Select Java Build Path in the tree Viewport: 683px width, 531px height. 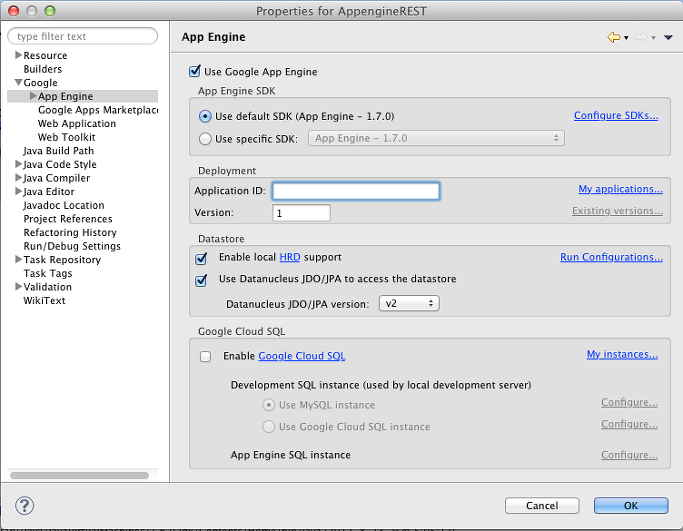pyautogui.click(x=58, y=151)
